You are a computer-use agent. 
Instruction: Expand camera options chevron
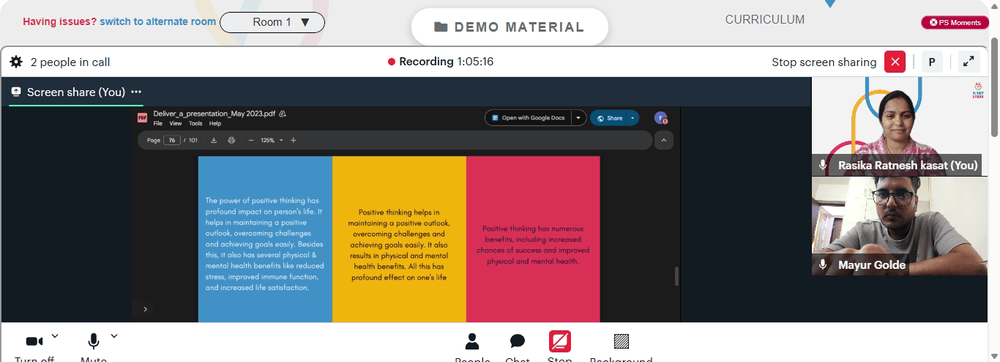[54, 336]
